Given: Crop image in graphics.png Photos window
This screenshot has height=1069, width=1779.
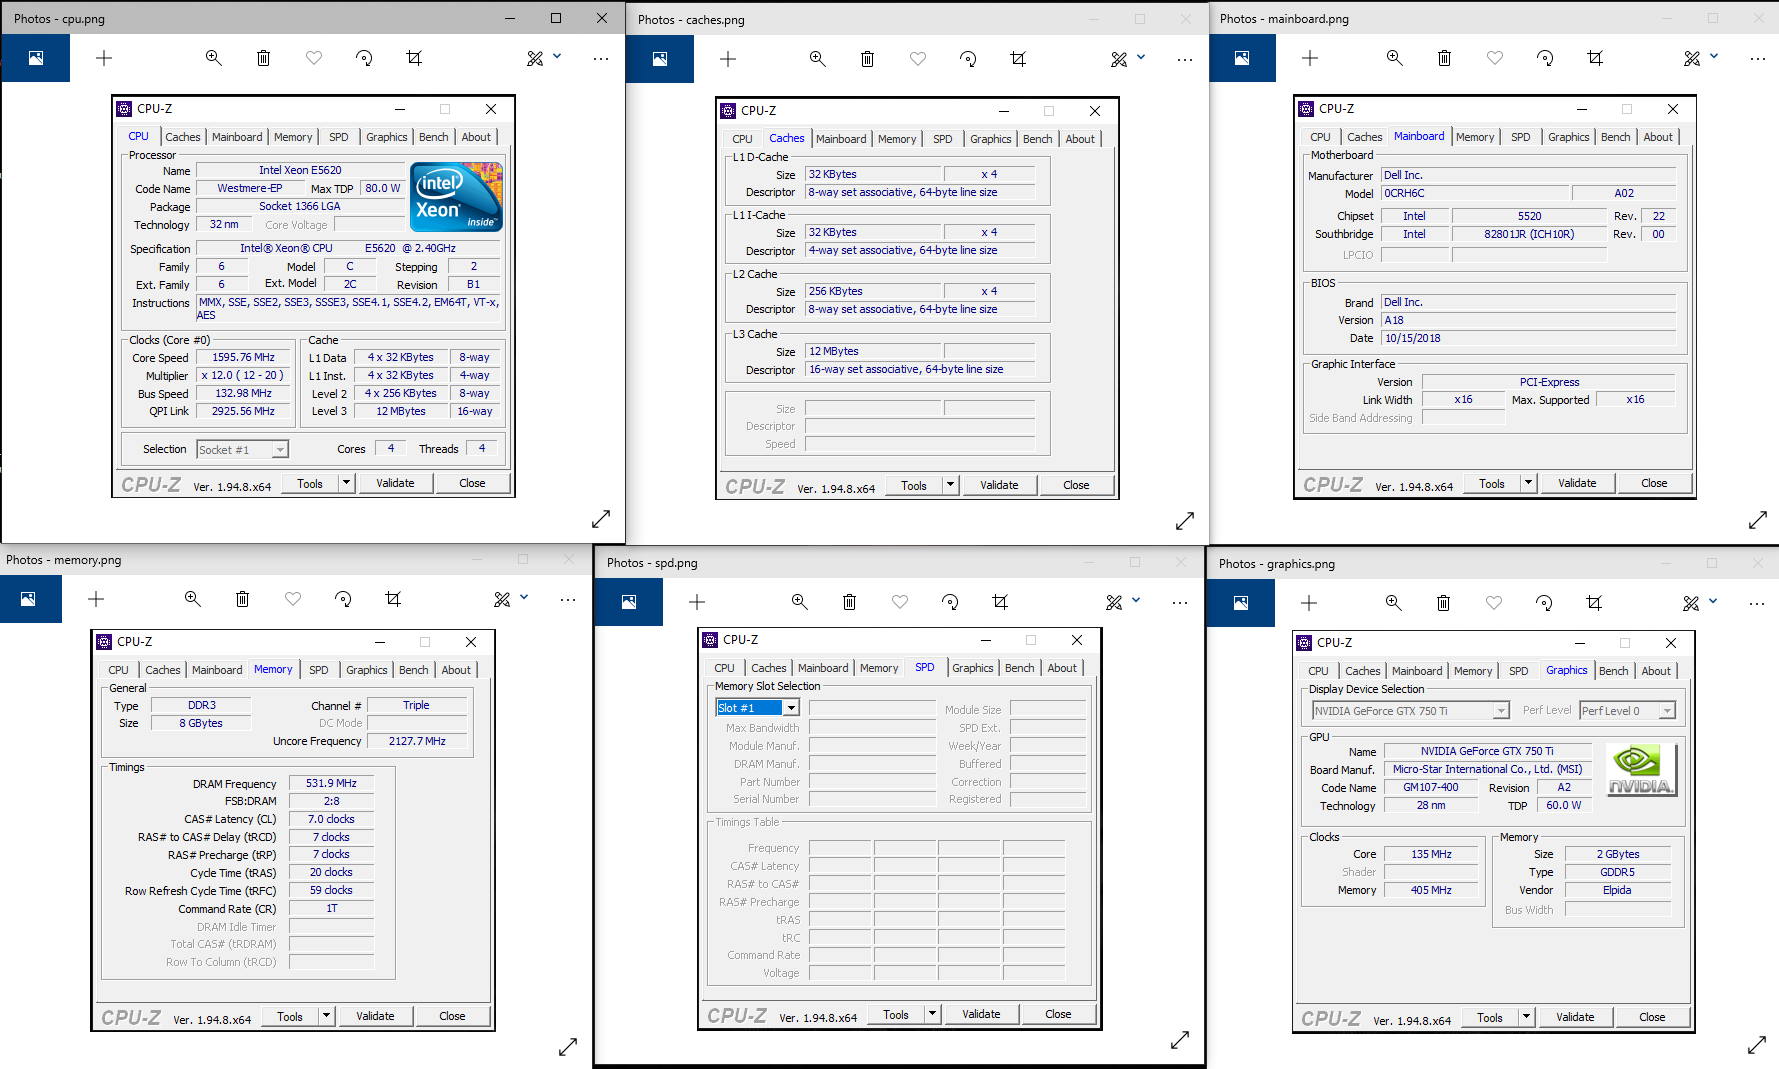Looking at the screenshot, I should pyautogui.click(x=1594, y=603).
